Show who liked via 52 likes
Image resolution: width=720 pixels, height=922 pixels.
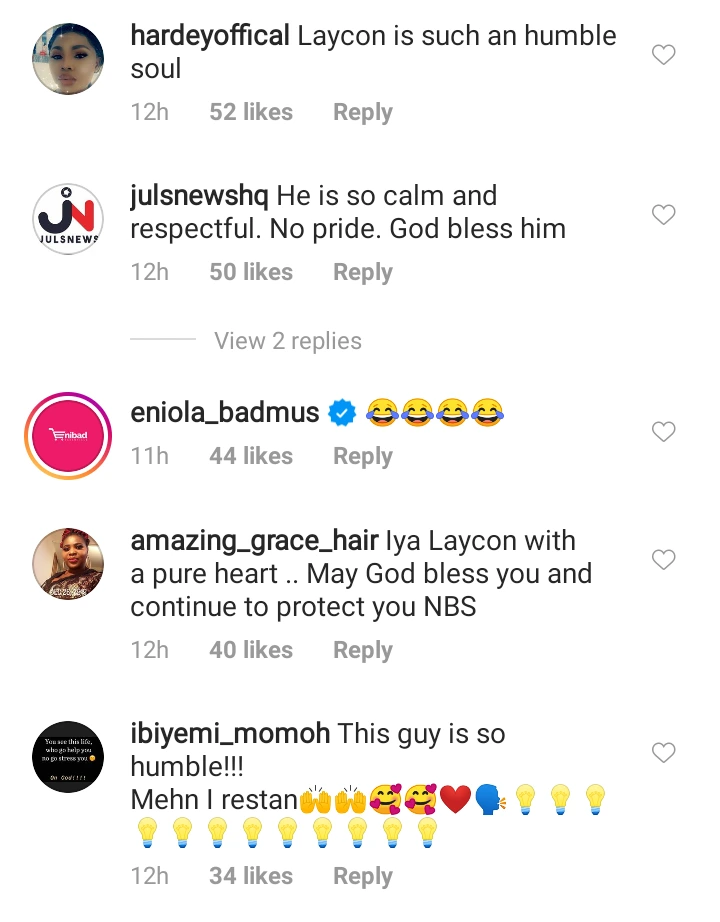pos(251,112)
